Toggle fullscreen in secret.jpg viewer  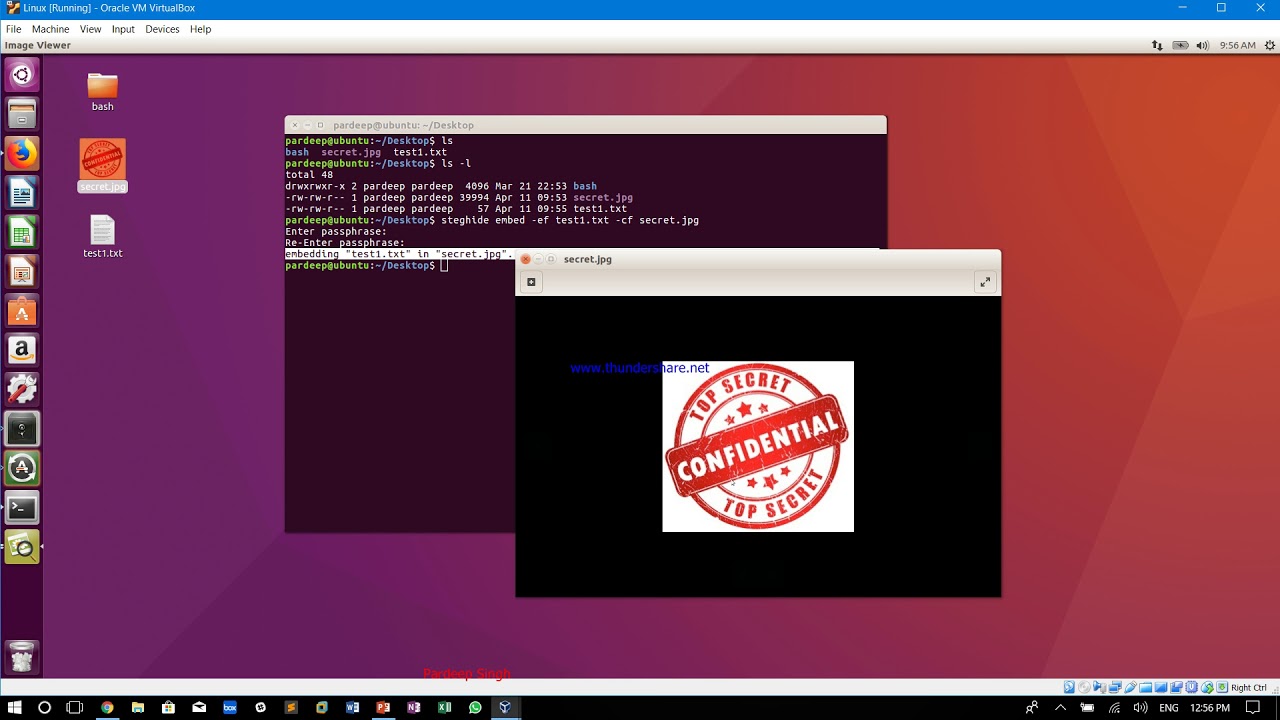[x=985, y=282]
